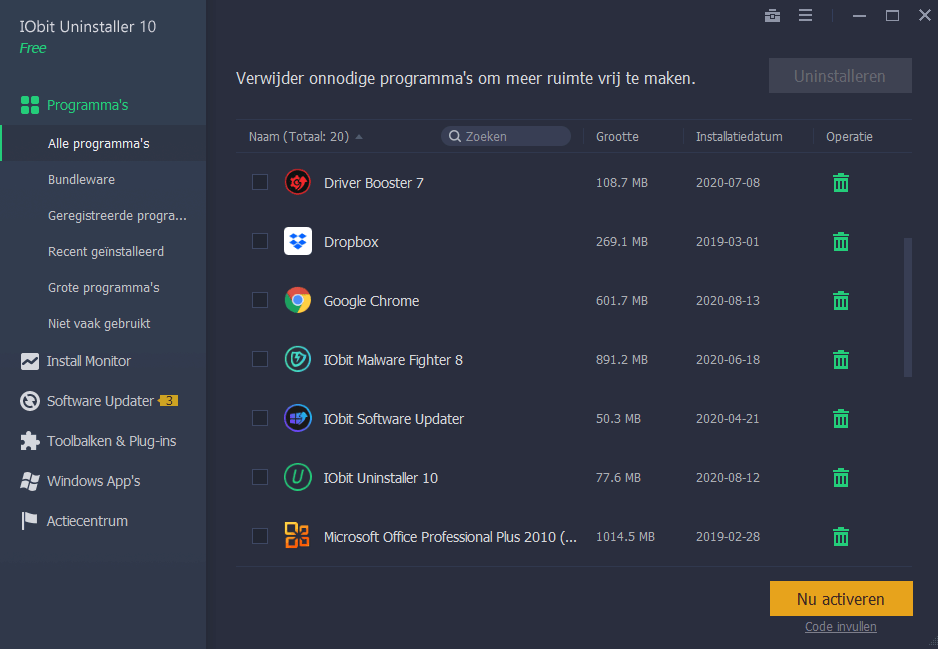938x649 pixels.
Task: Click the Operatie column header
Action: click(849, 136)
